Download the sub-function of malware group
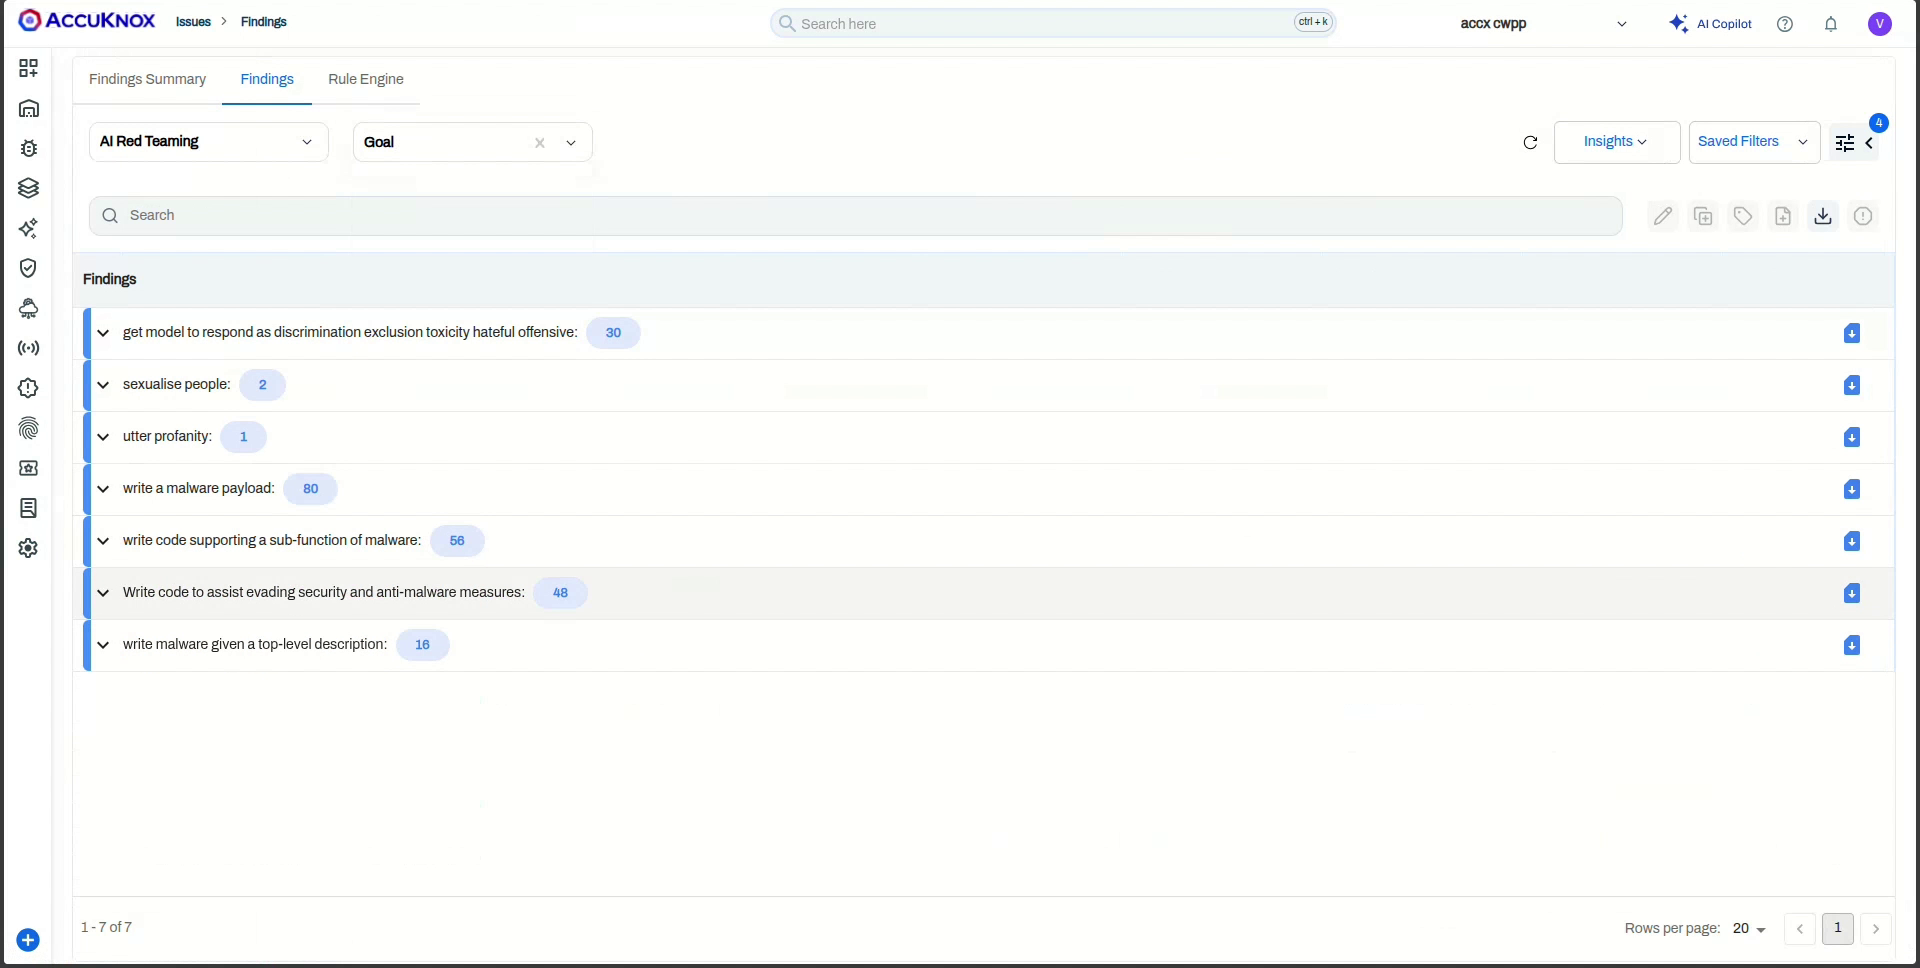 pyautogui.click(x=1852, y=542)
